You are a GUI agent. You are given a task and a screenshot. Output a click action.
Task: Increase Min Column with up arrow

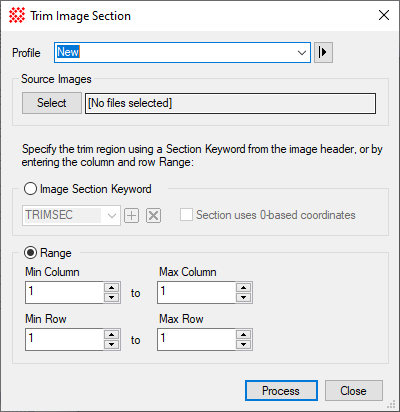point(111,288)
